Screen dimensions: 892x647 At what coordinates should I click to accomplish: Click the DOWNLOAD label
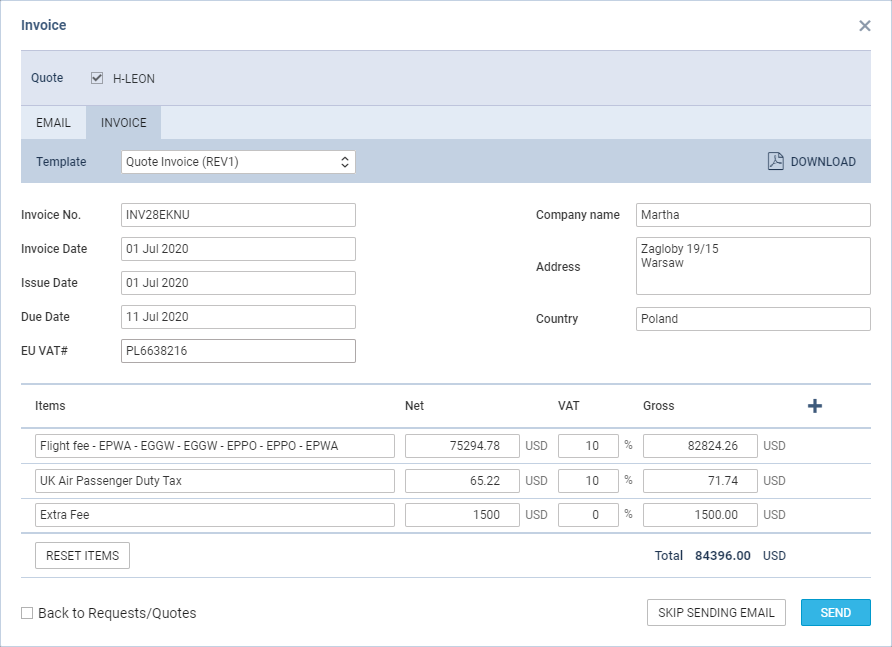click(823, 162)
